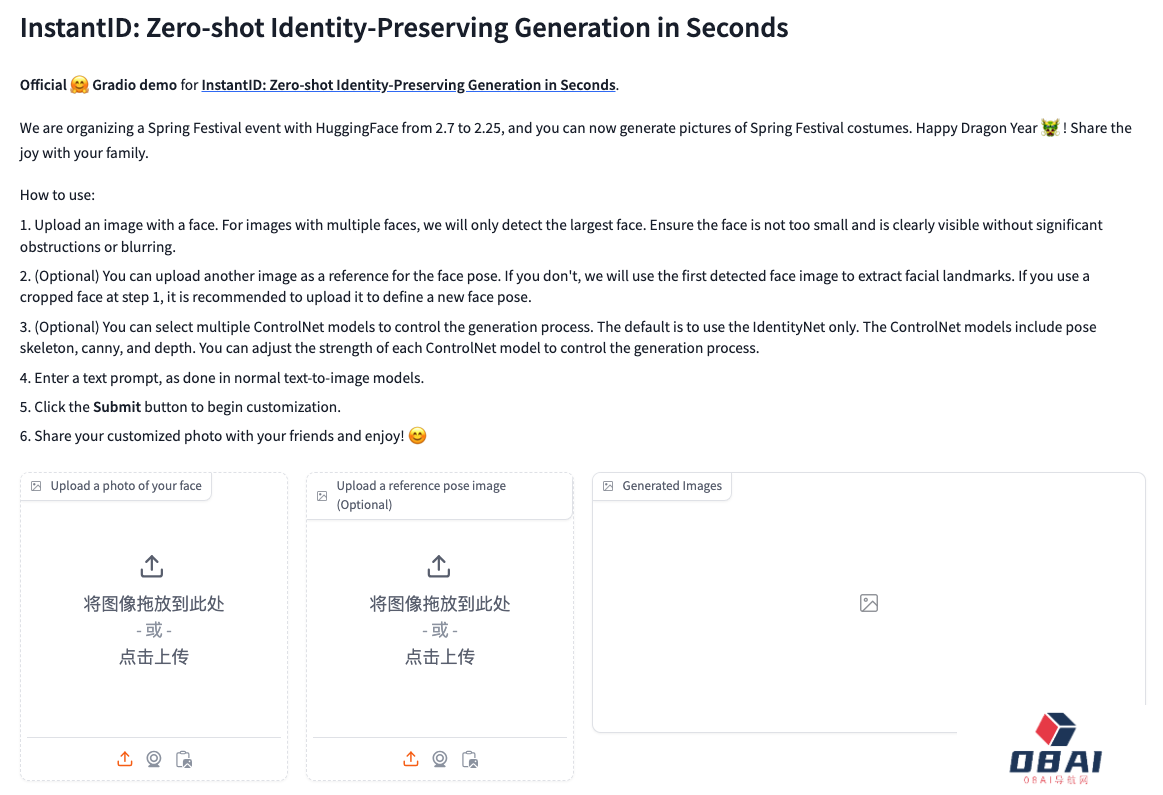Click the Generated Images placeholder icon

(869, 603)
